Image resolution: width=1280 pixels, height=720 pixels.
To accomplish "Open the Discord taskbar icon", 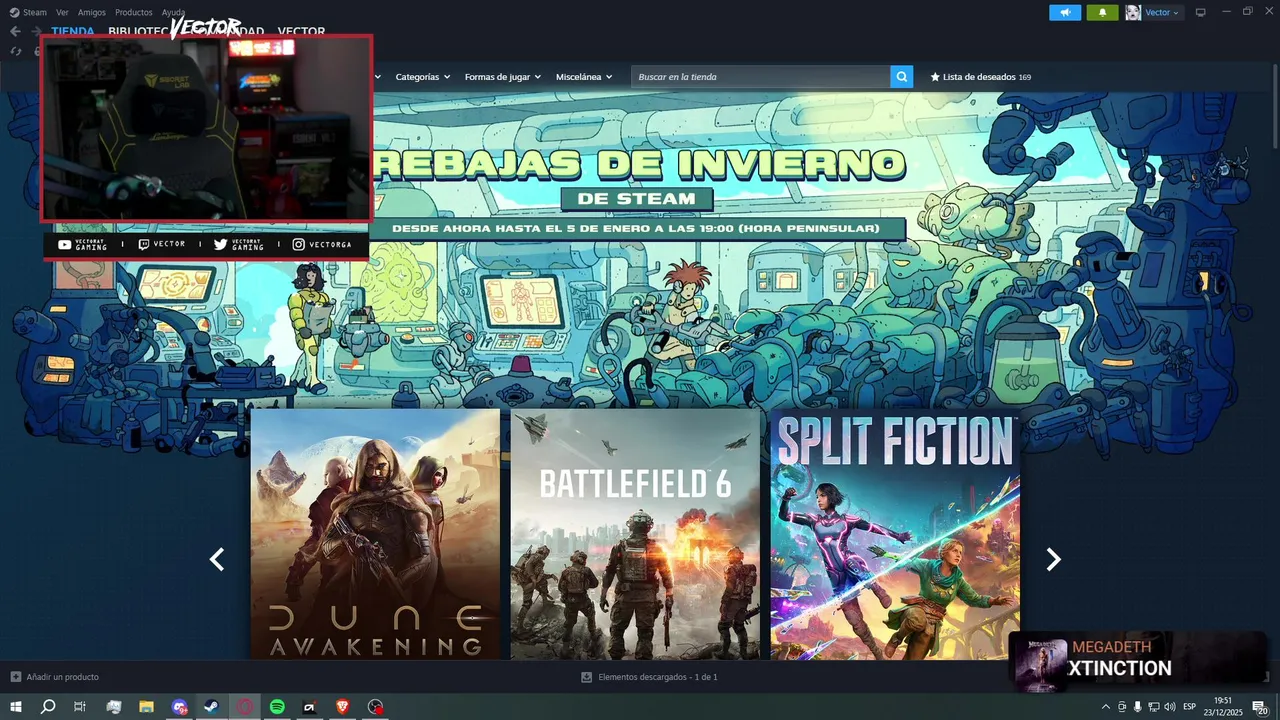I will pyautogui.click(x=179, y=707).
